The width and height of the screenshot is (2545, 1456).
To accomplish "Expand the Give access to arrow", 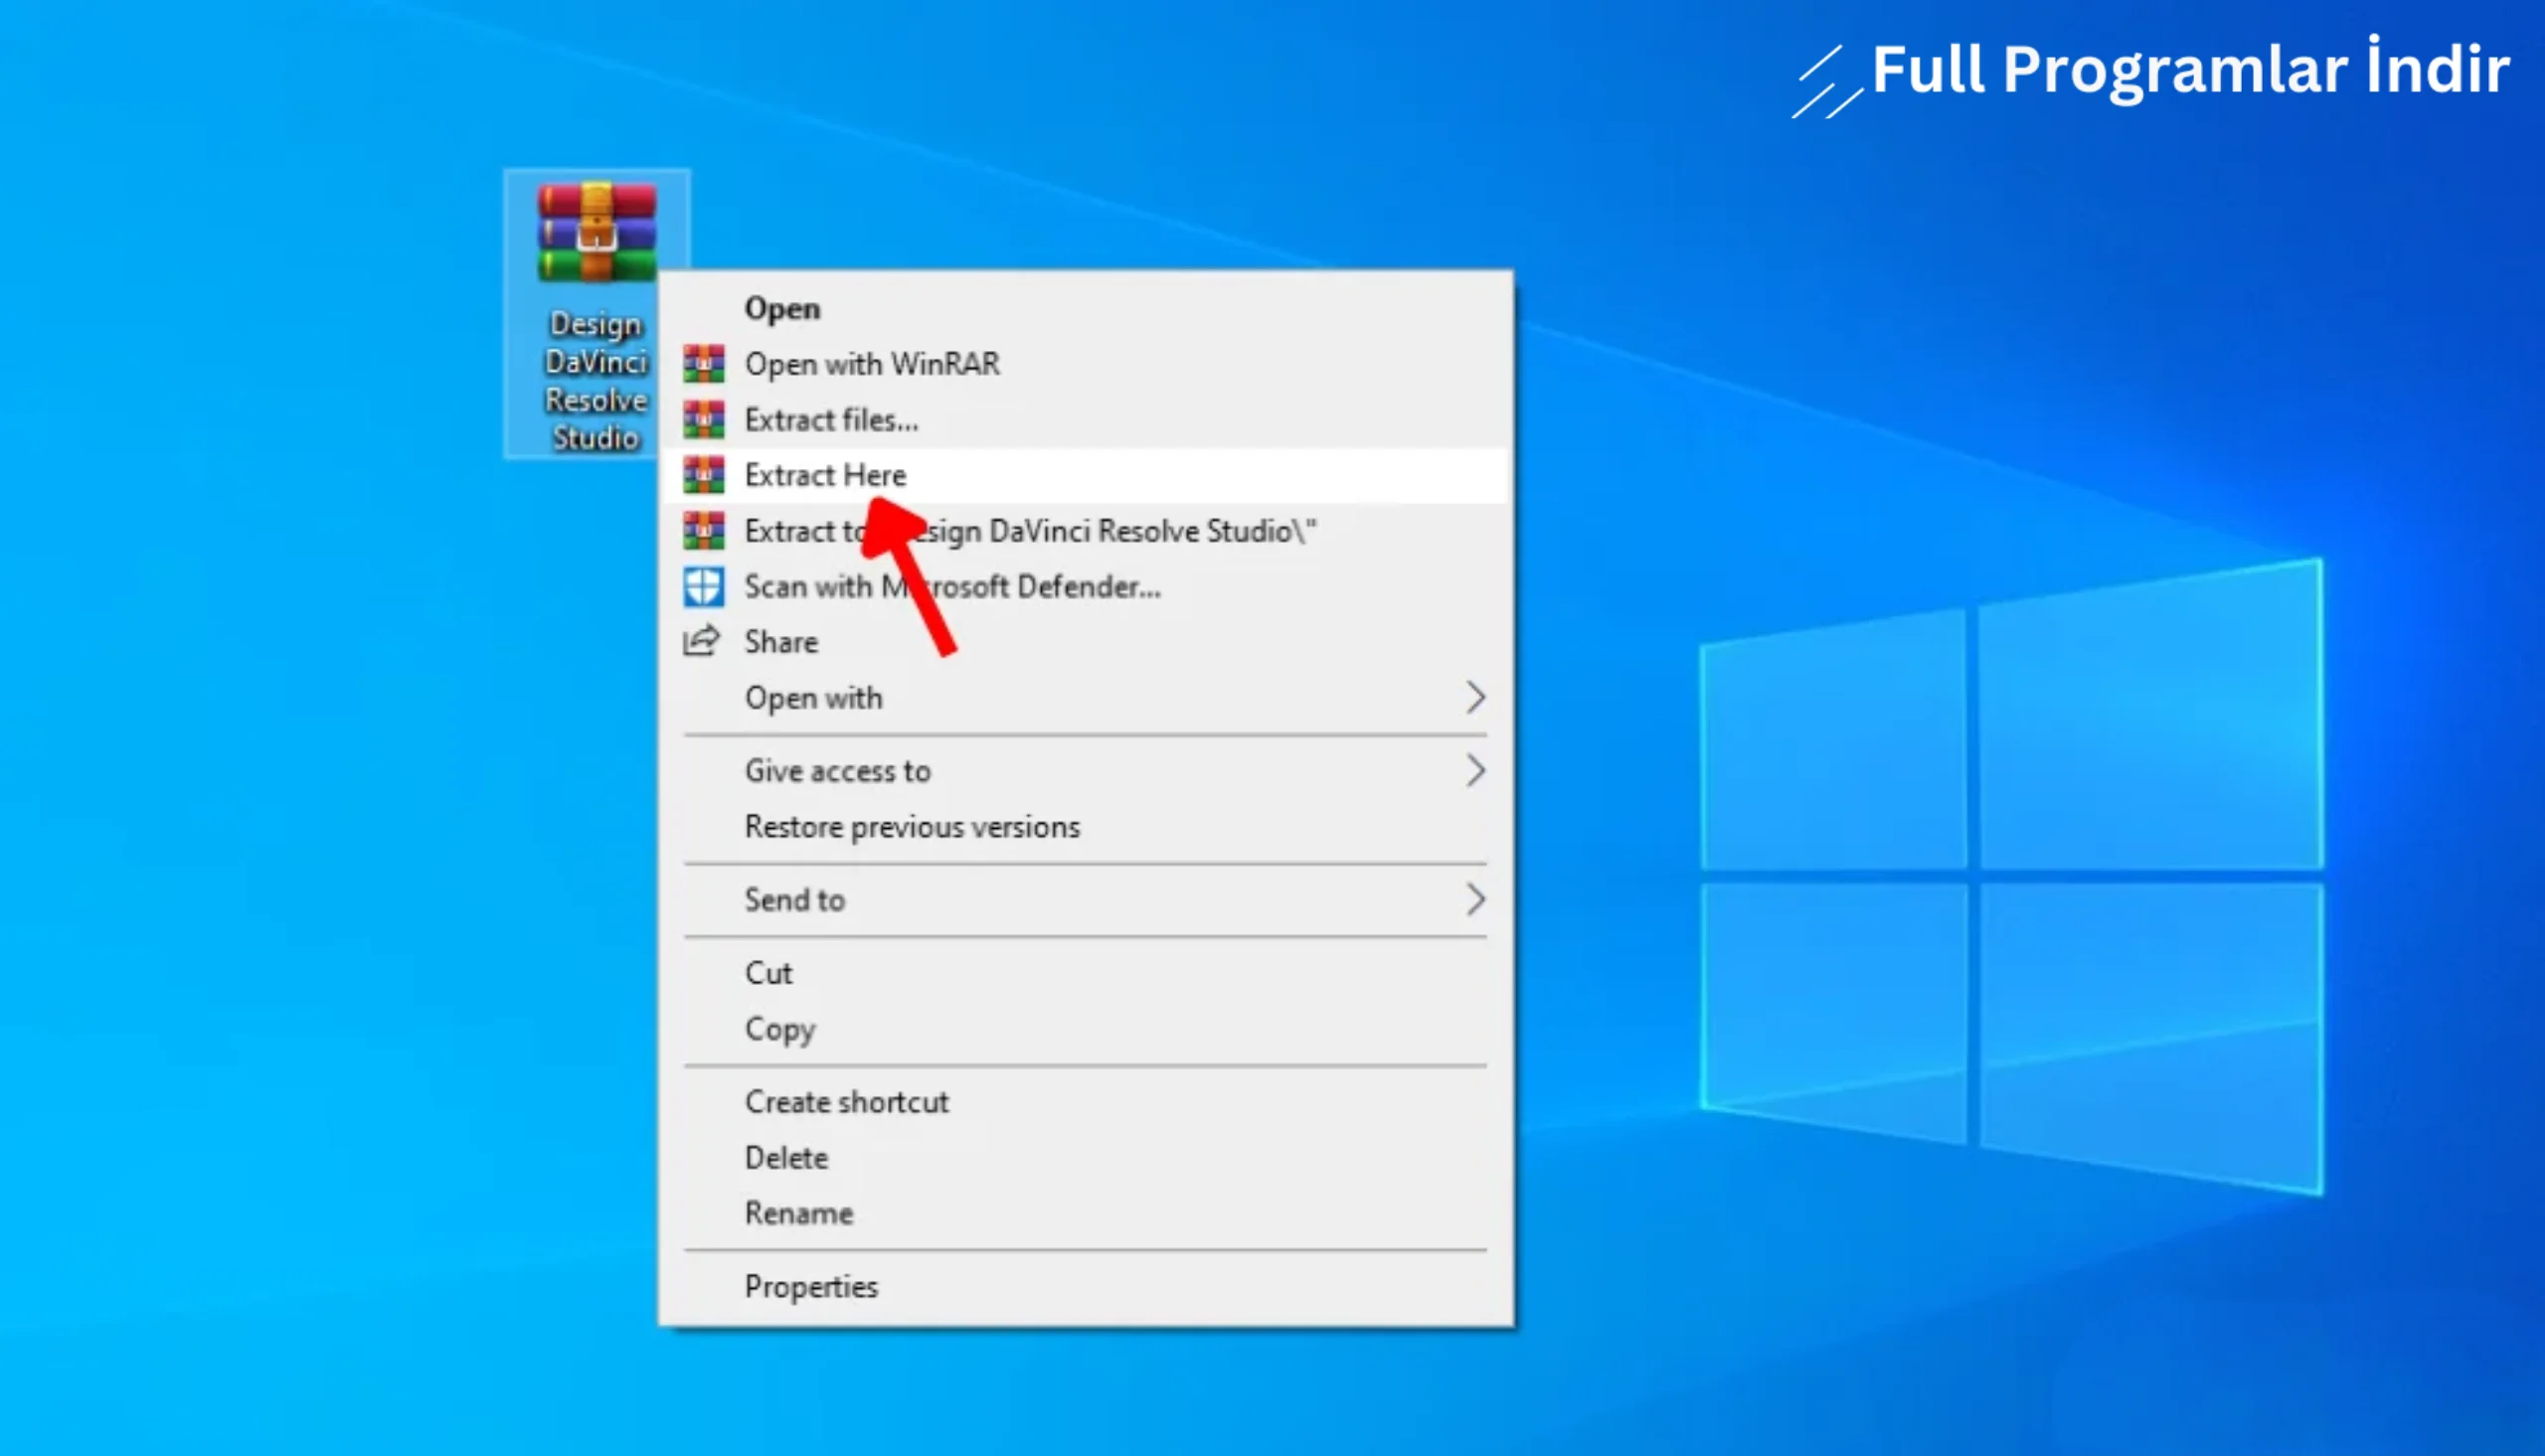I will (x=1475, y=771).
